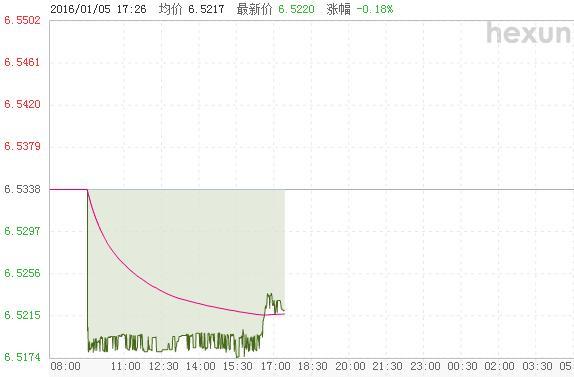
Task: Click the 6.5297 price axis label
Action: [x=22, y=231]
